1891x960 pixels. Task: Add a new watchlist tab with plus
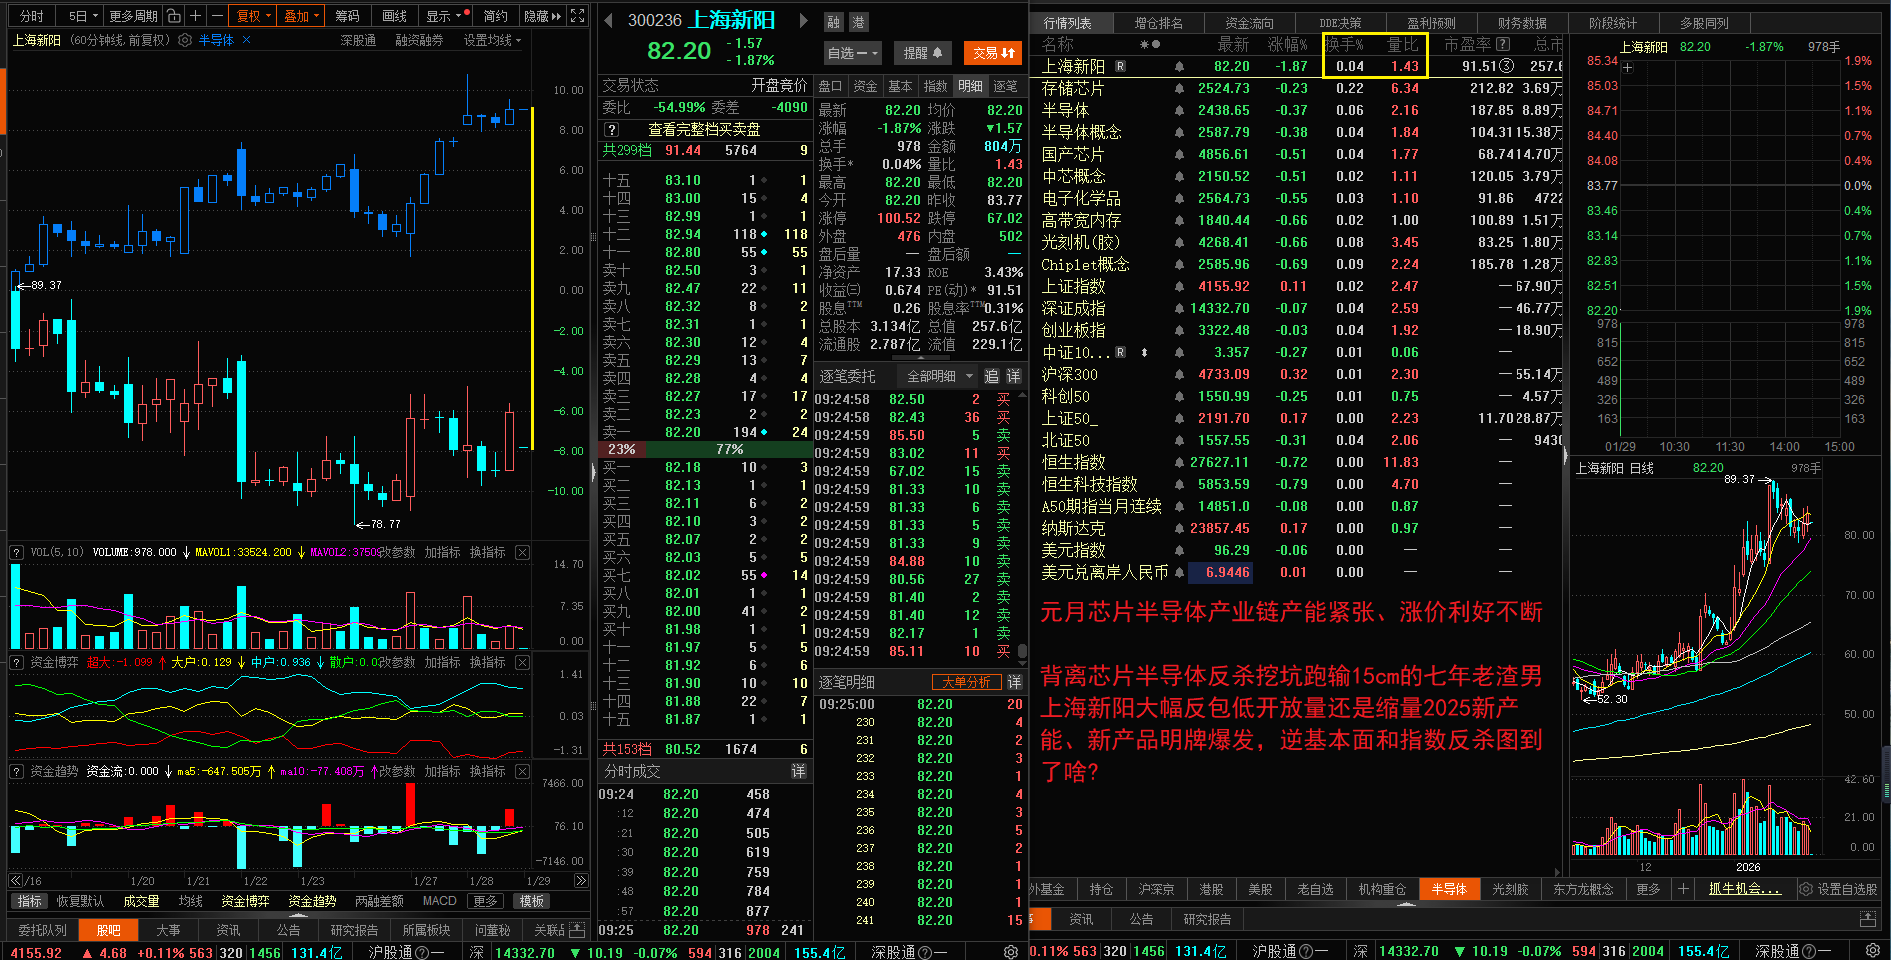pyautogui.click(x=1683, y=889)
